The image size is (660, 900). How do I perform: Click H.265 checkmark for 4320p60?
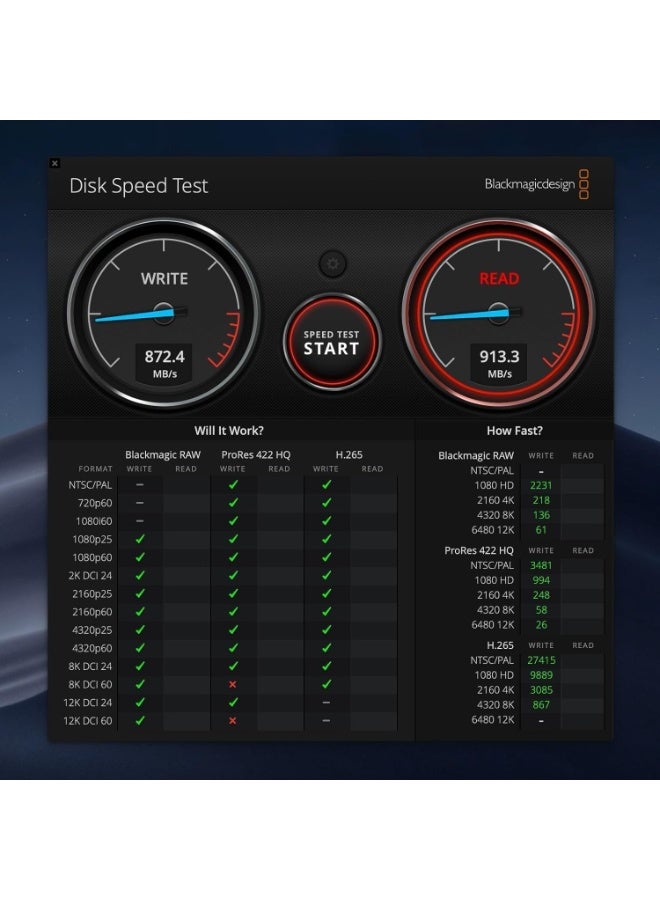(326, 647)
